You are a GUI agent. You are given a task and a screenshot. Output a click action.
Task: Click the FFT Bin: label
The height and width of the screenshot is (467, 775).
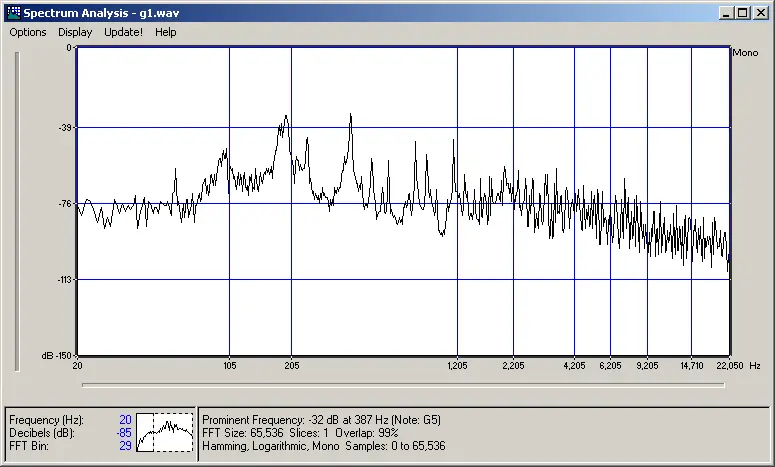click(29, 446)
